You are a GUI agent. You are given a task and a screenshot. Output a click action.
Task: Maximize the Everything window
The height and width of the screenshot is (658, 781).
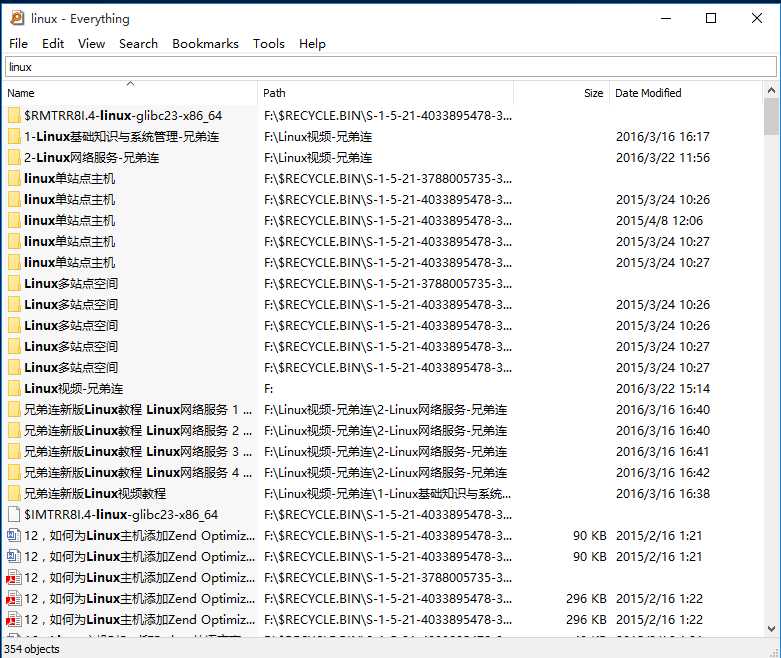click(x=711, y=18)
